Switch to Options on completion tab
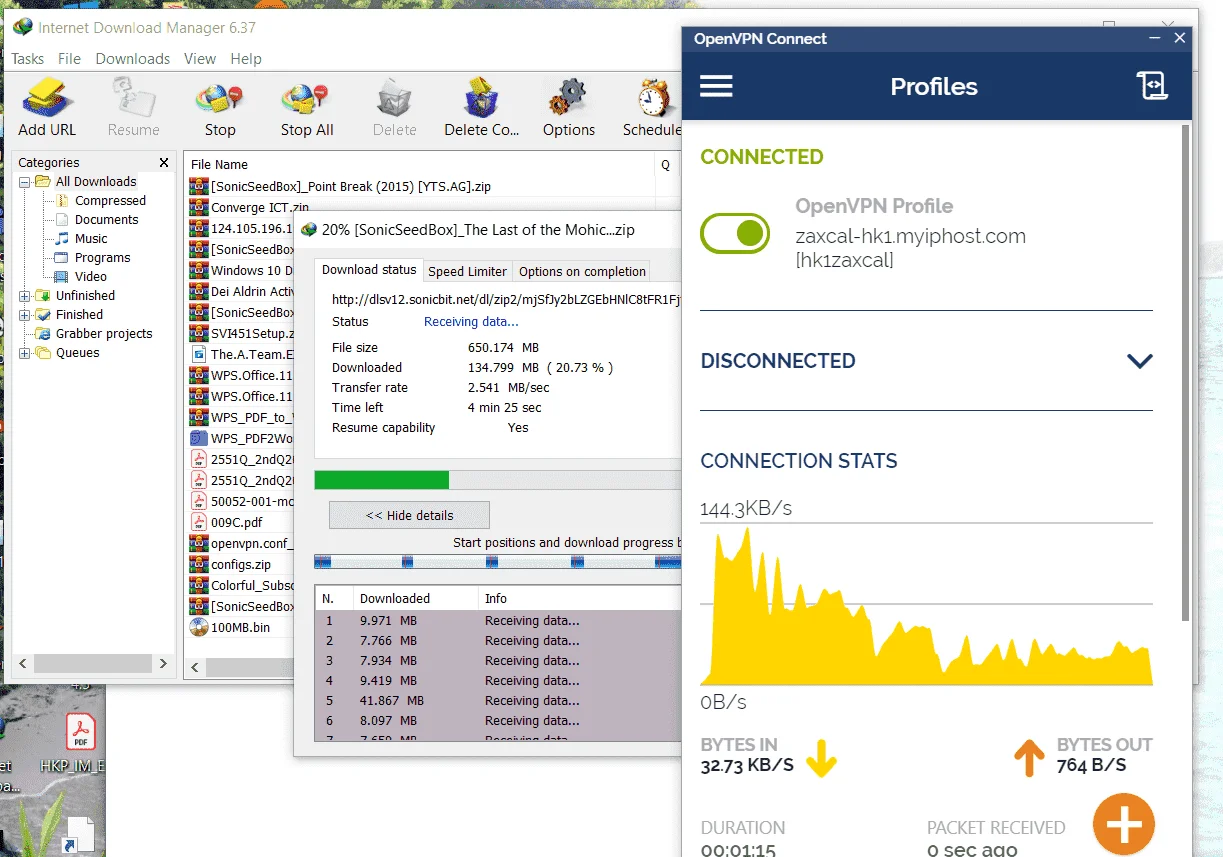This screenshot has width=1223, height=857. (582, 271)
